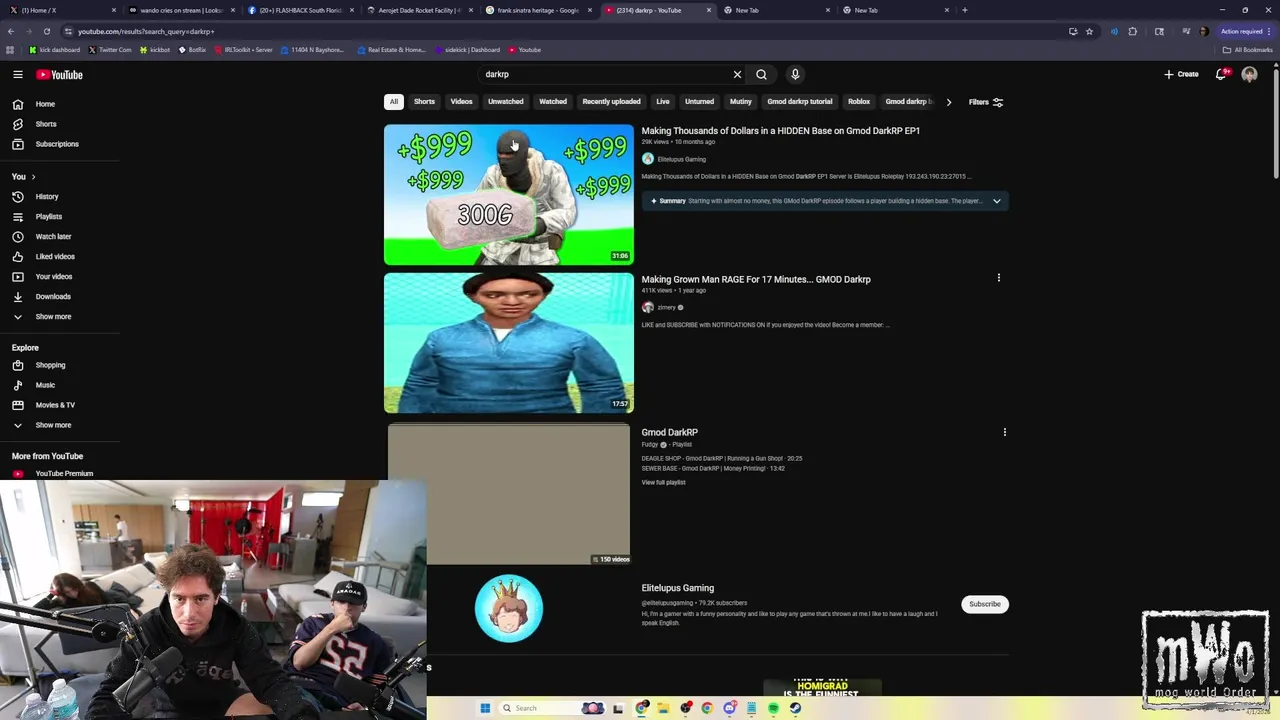Open the 11404 N Bayshore bookmark folder
The image size is (1280, 720).
coord(312,50)
